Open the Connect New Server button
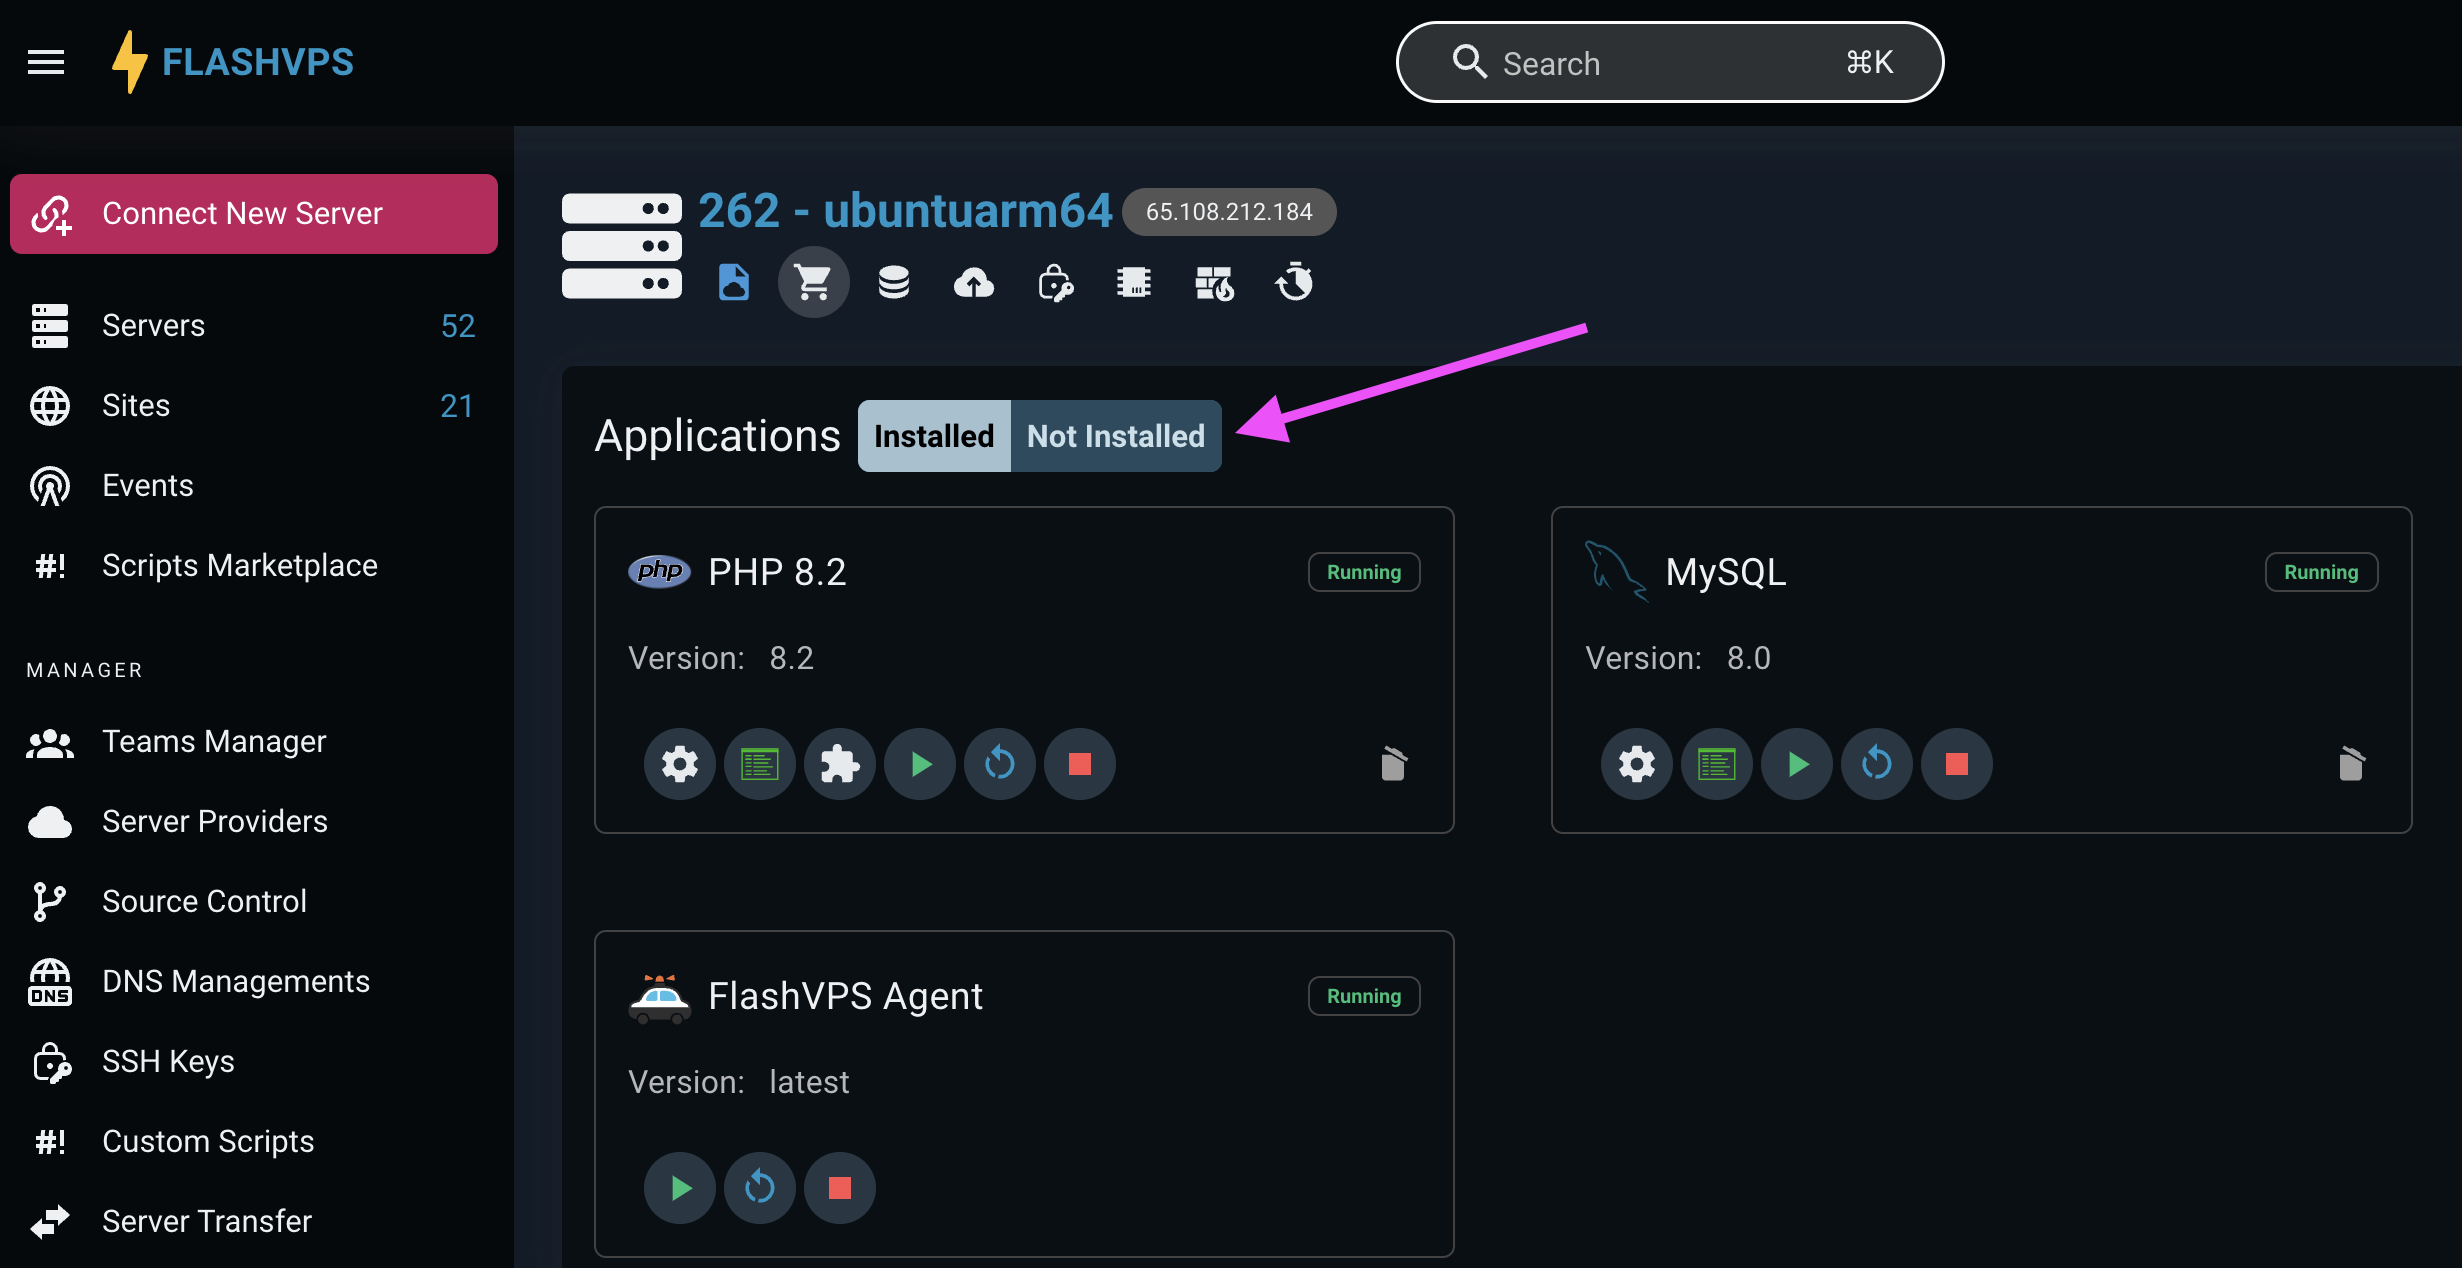 tap(253, 213)
